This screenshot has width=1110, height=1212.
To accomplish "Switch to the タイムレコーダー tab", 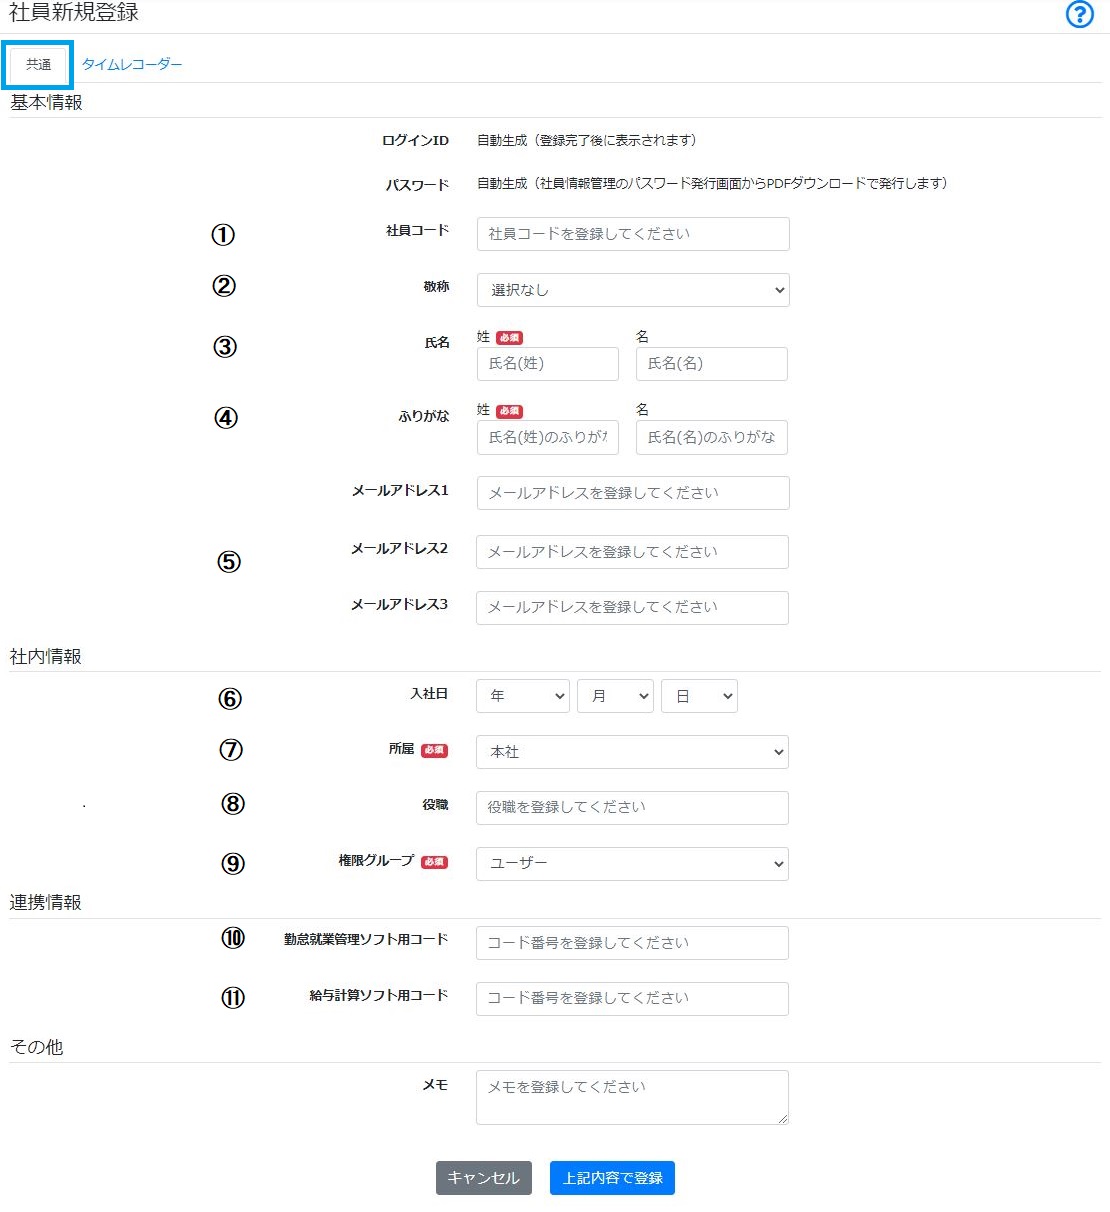I will tap(132, 64).
